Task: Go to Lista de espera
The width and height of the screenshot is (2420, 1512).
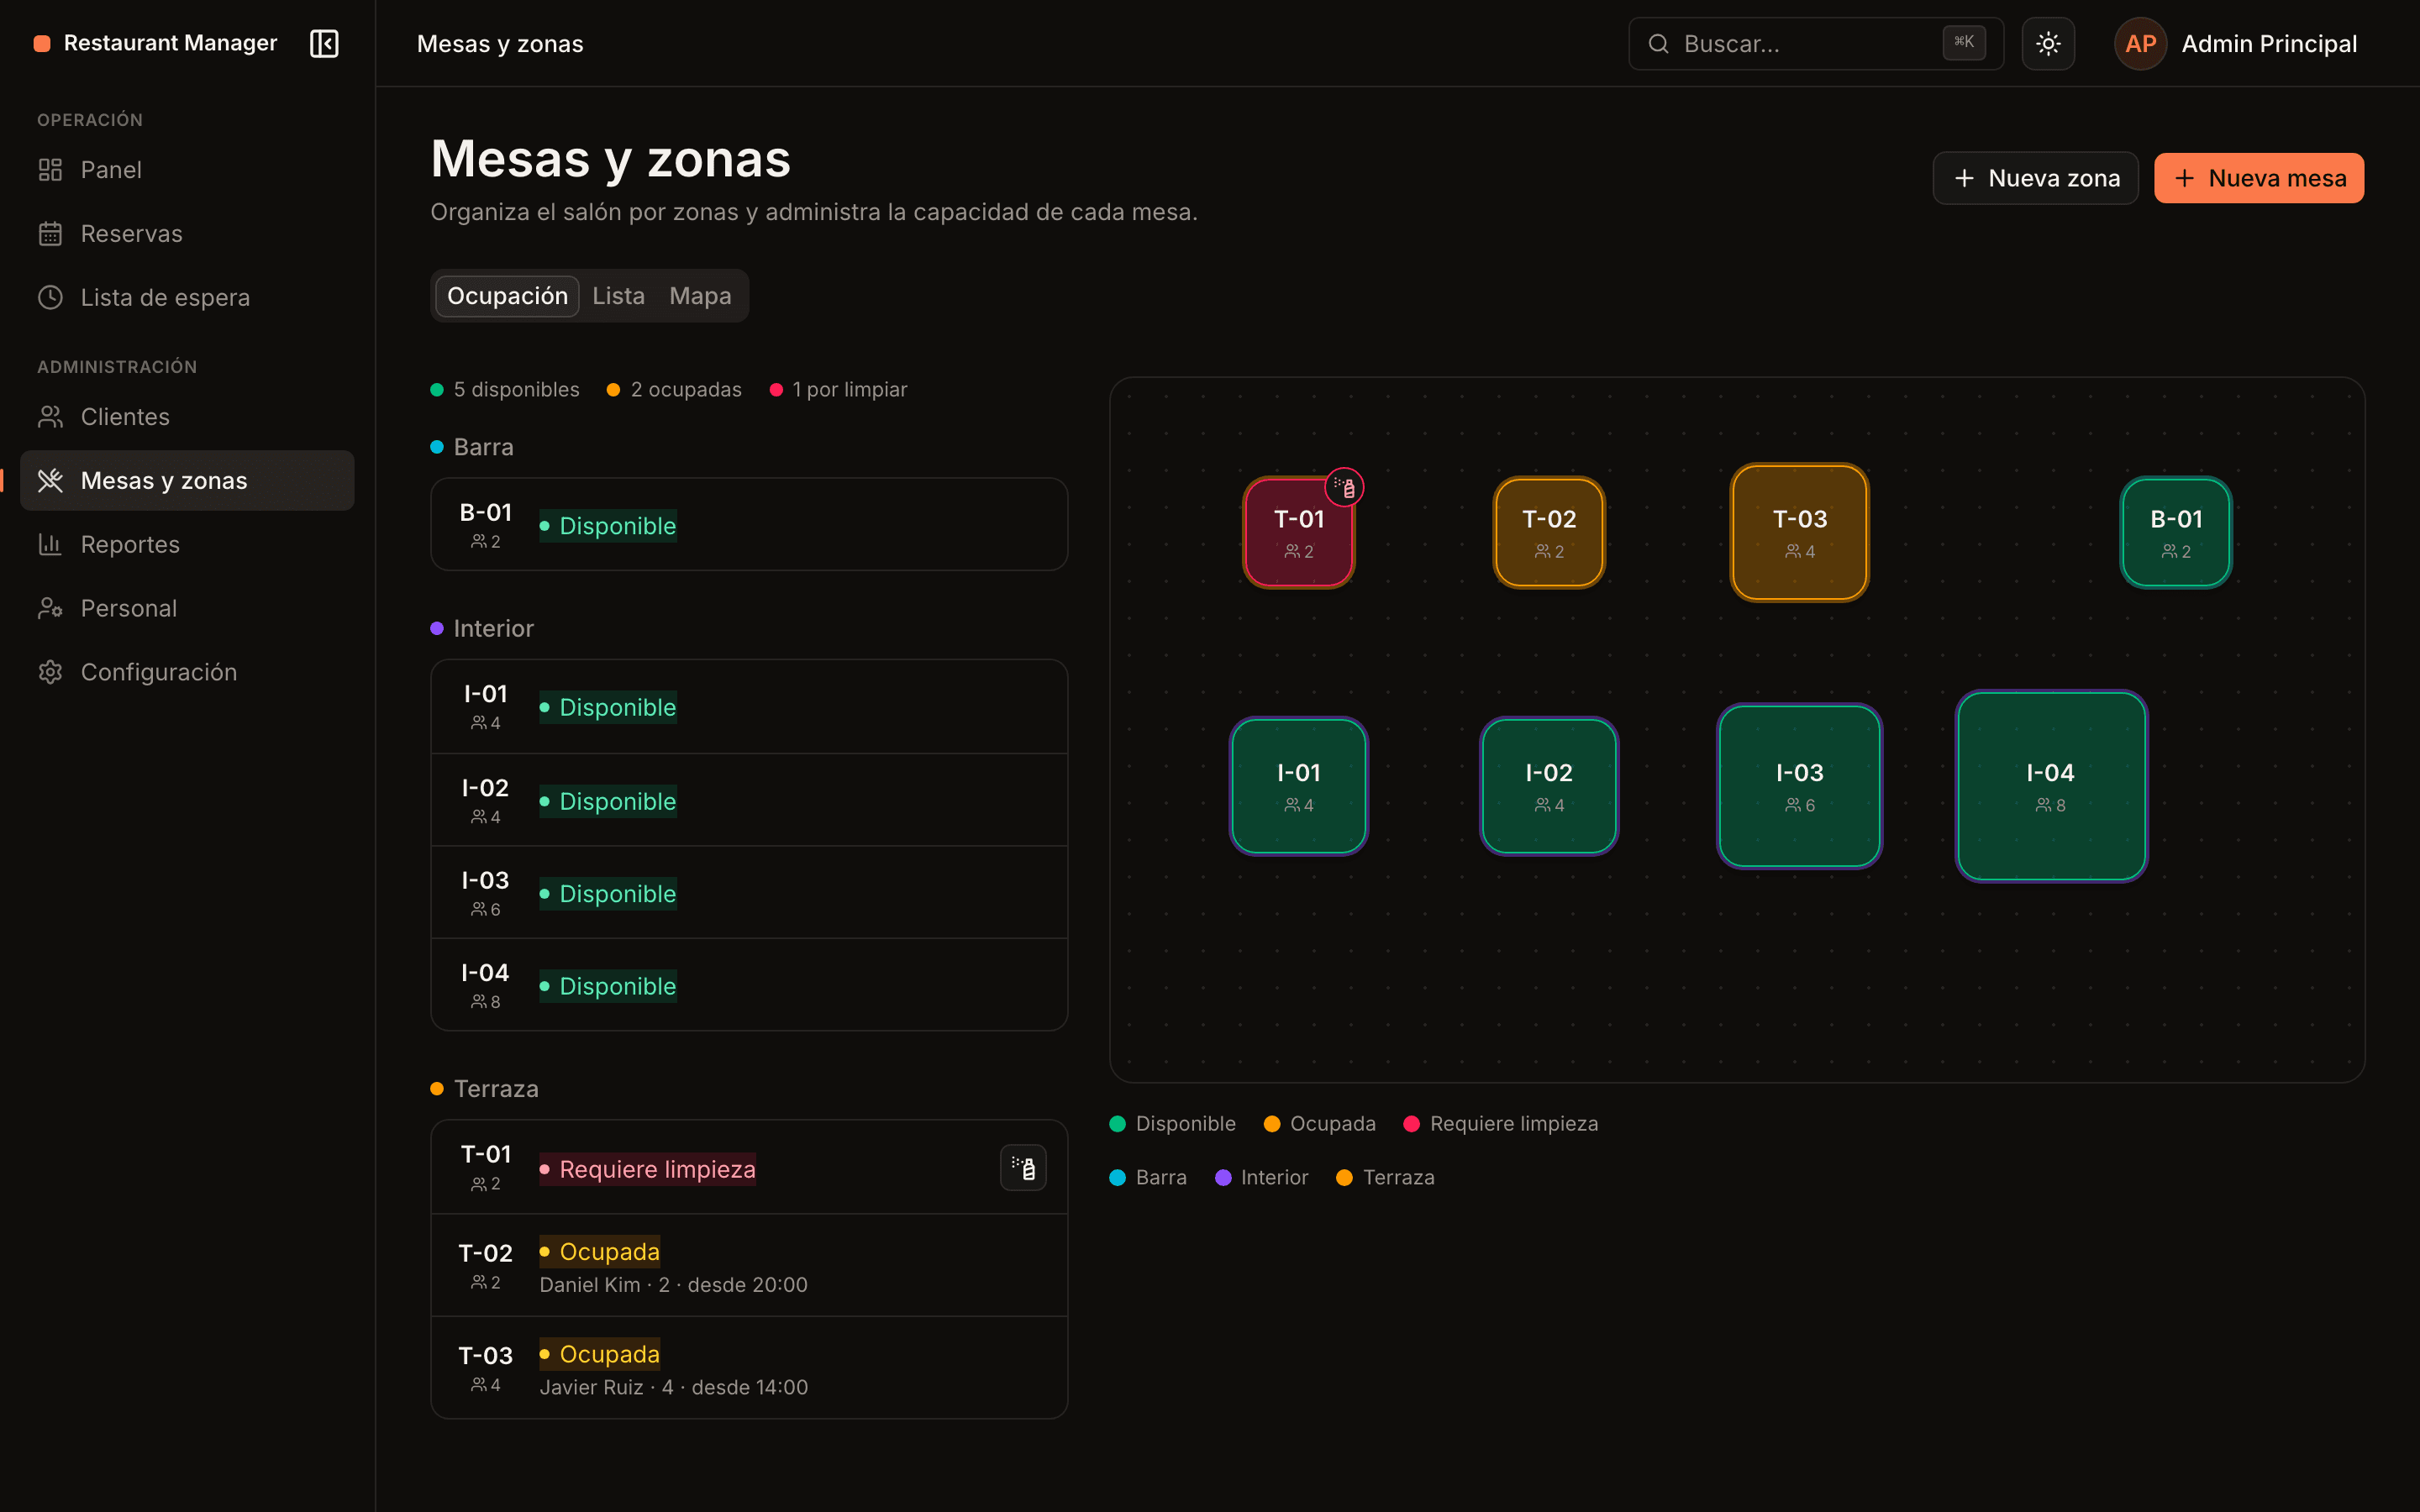Action: tap(187, 298)
